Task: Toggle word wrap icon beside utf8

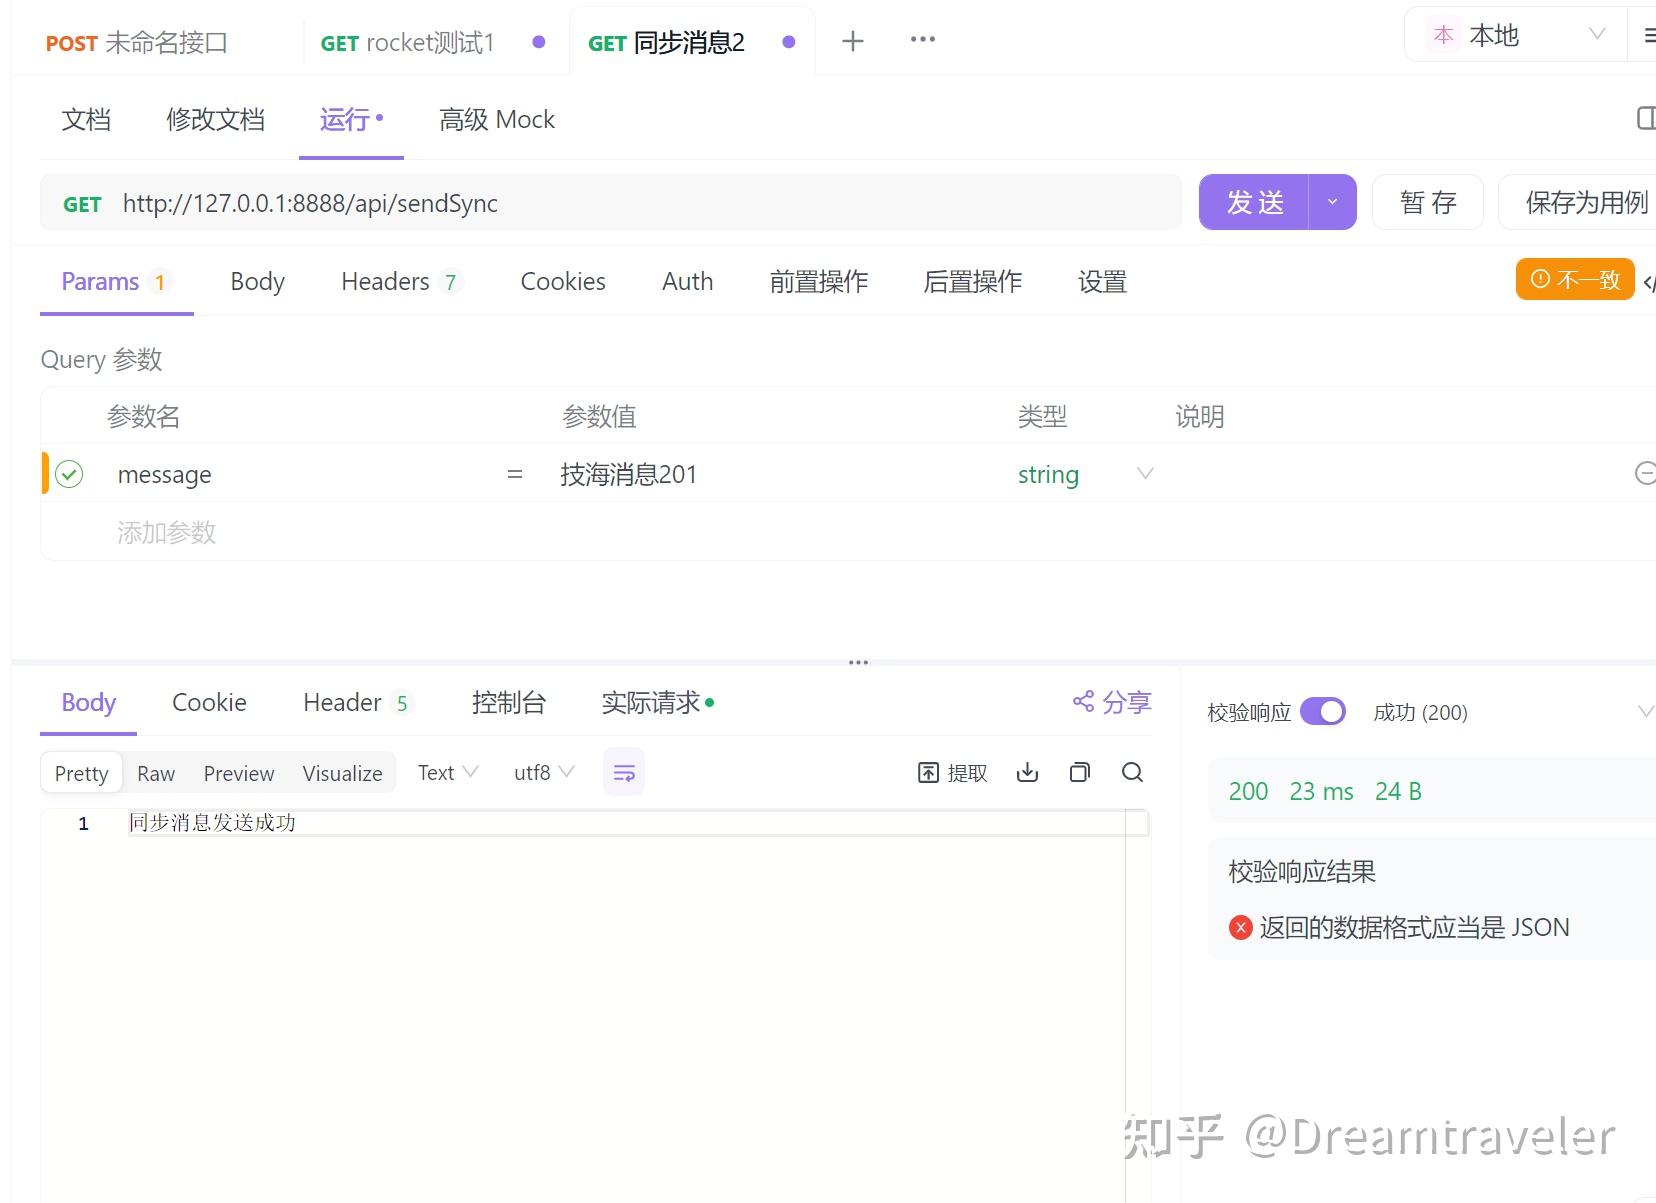Action: tap(623, 772)
